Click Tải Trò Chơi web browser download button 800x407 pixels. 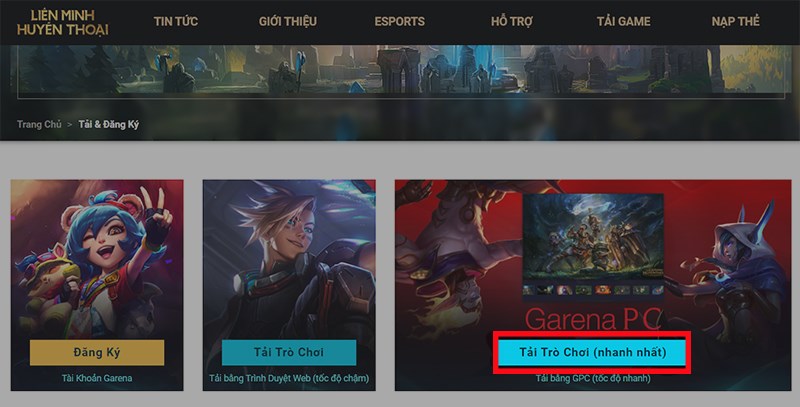coord(289,352)
